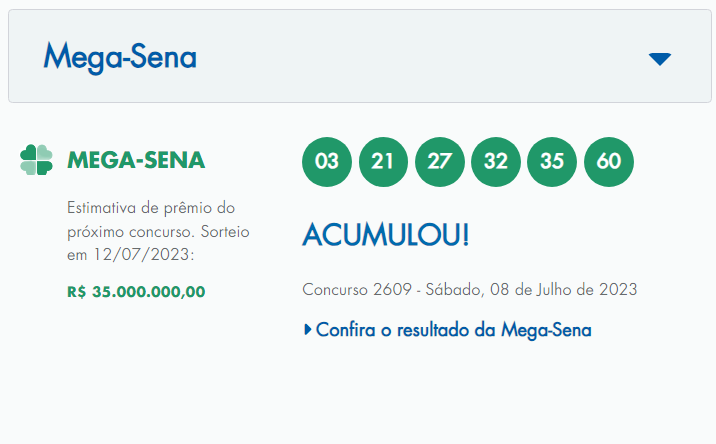
Task: Click the 'próximo concurso. Sorteio' text line
Action: coord(158,231)
